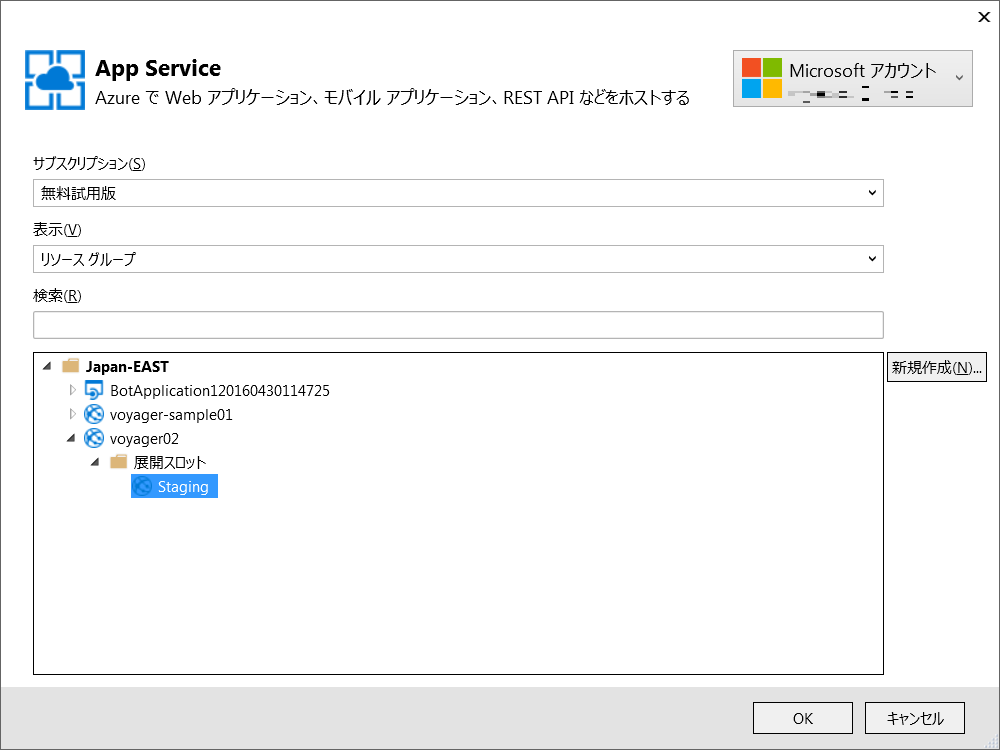Click the voyager-sample01 web app icon
This screenshot has height=750, width=1000.
coord(94,415)
